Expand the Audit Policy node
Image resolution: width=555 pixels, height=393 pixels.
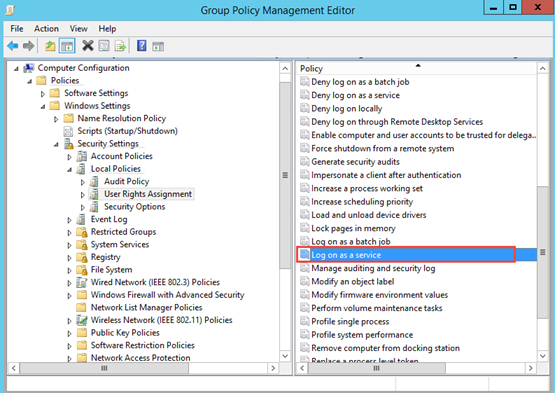tap(82, 182)
